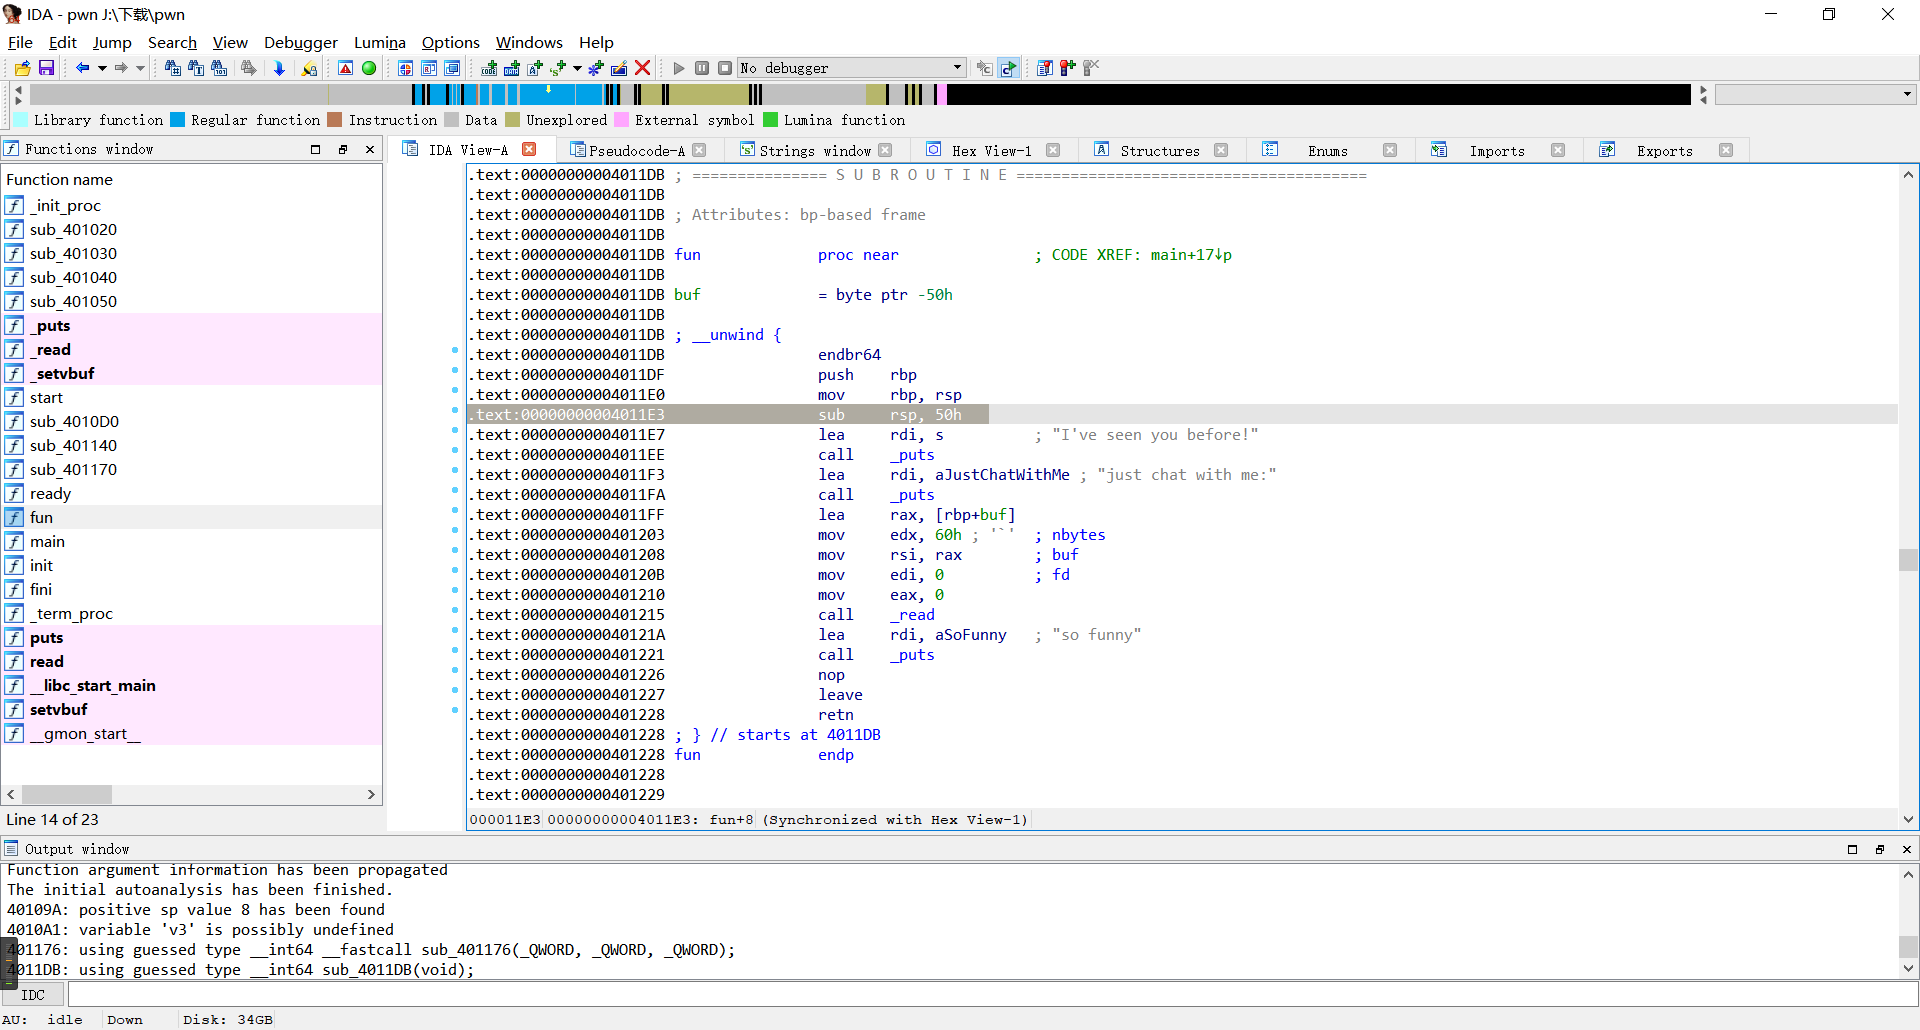
Task: Click the red X delete icon
Action: pos(643,68)
